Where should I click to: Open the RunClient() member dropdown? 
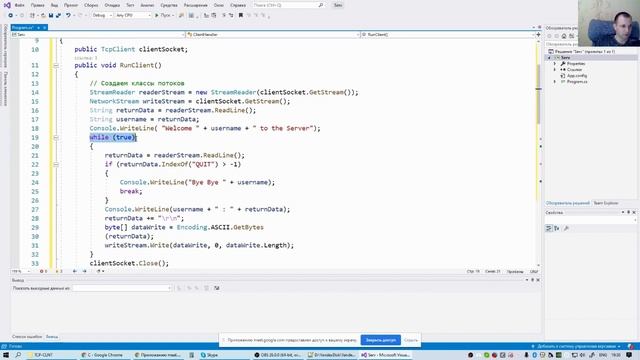[447, 35]
